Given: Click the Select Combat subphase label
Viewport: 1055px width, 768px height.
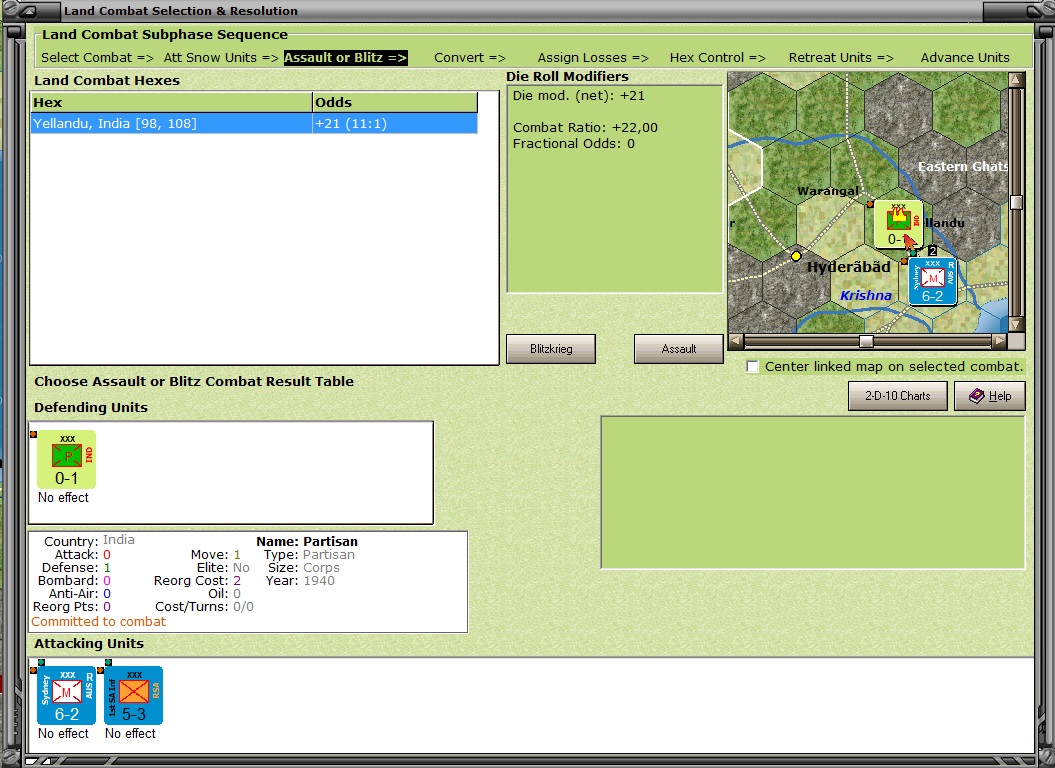Looking at the screenshot, I should point(98,58).
